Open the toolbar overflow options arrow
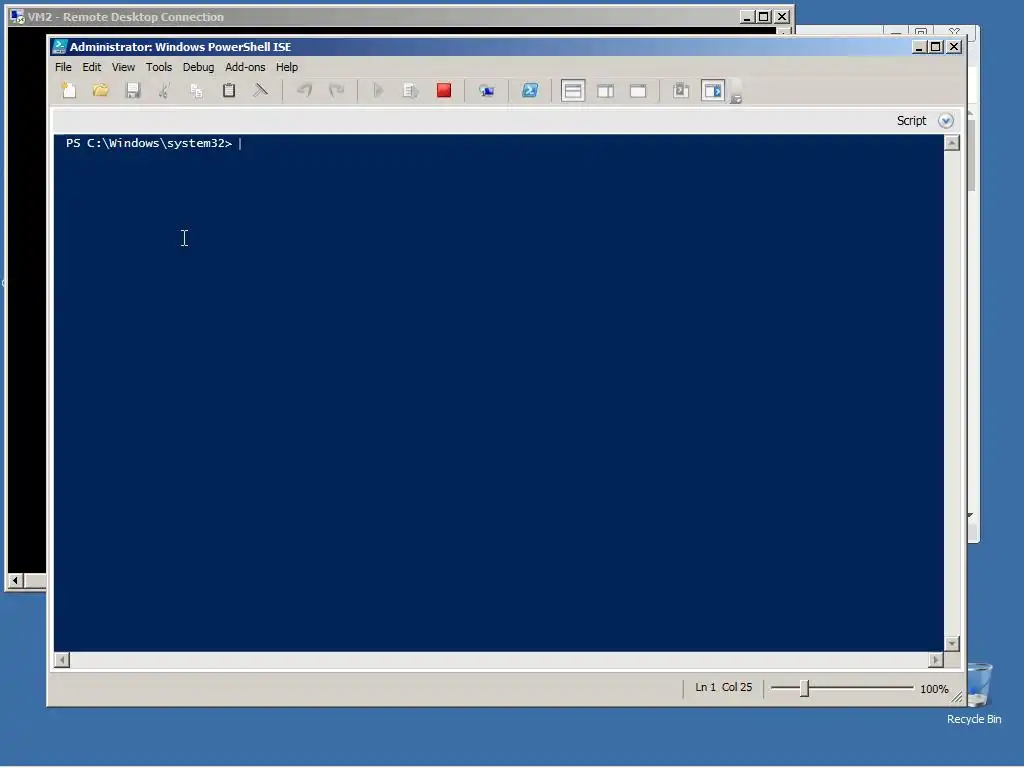 point(736,99)
